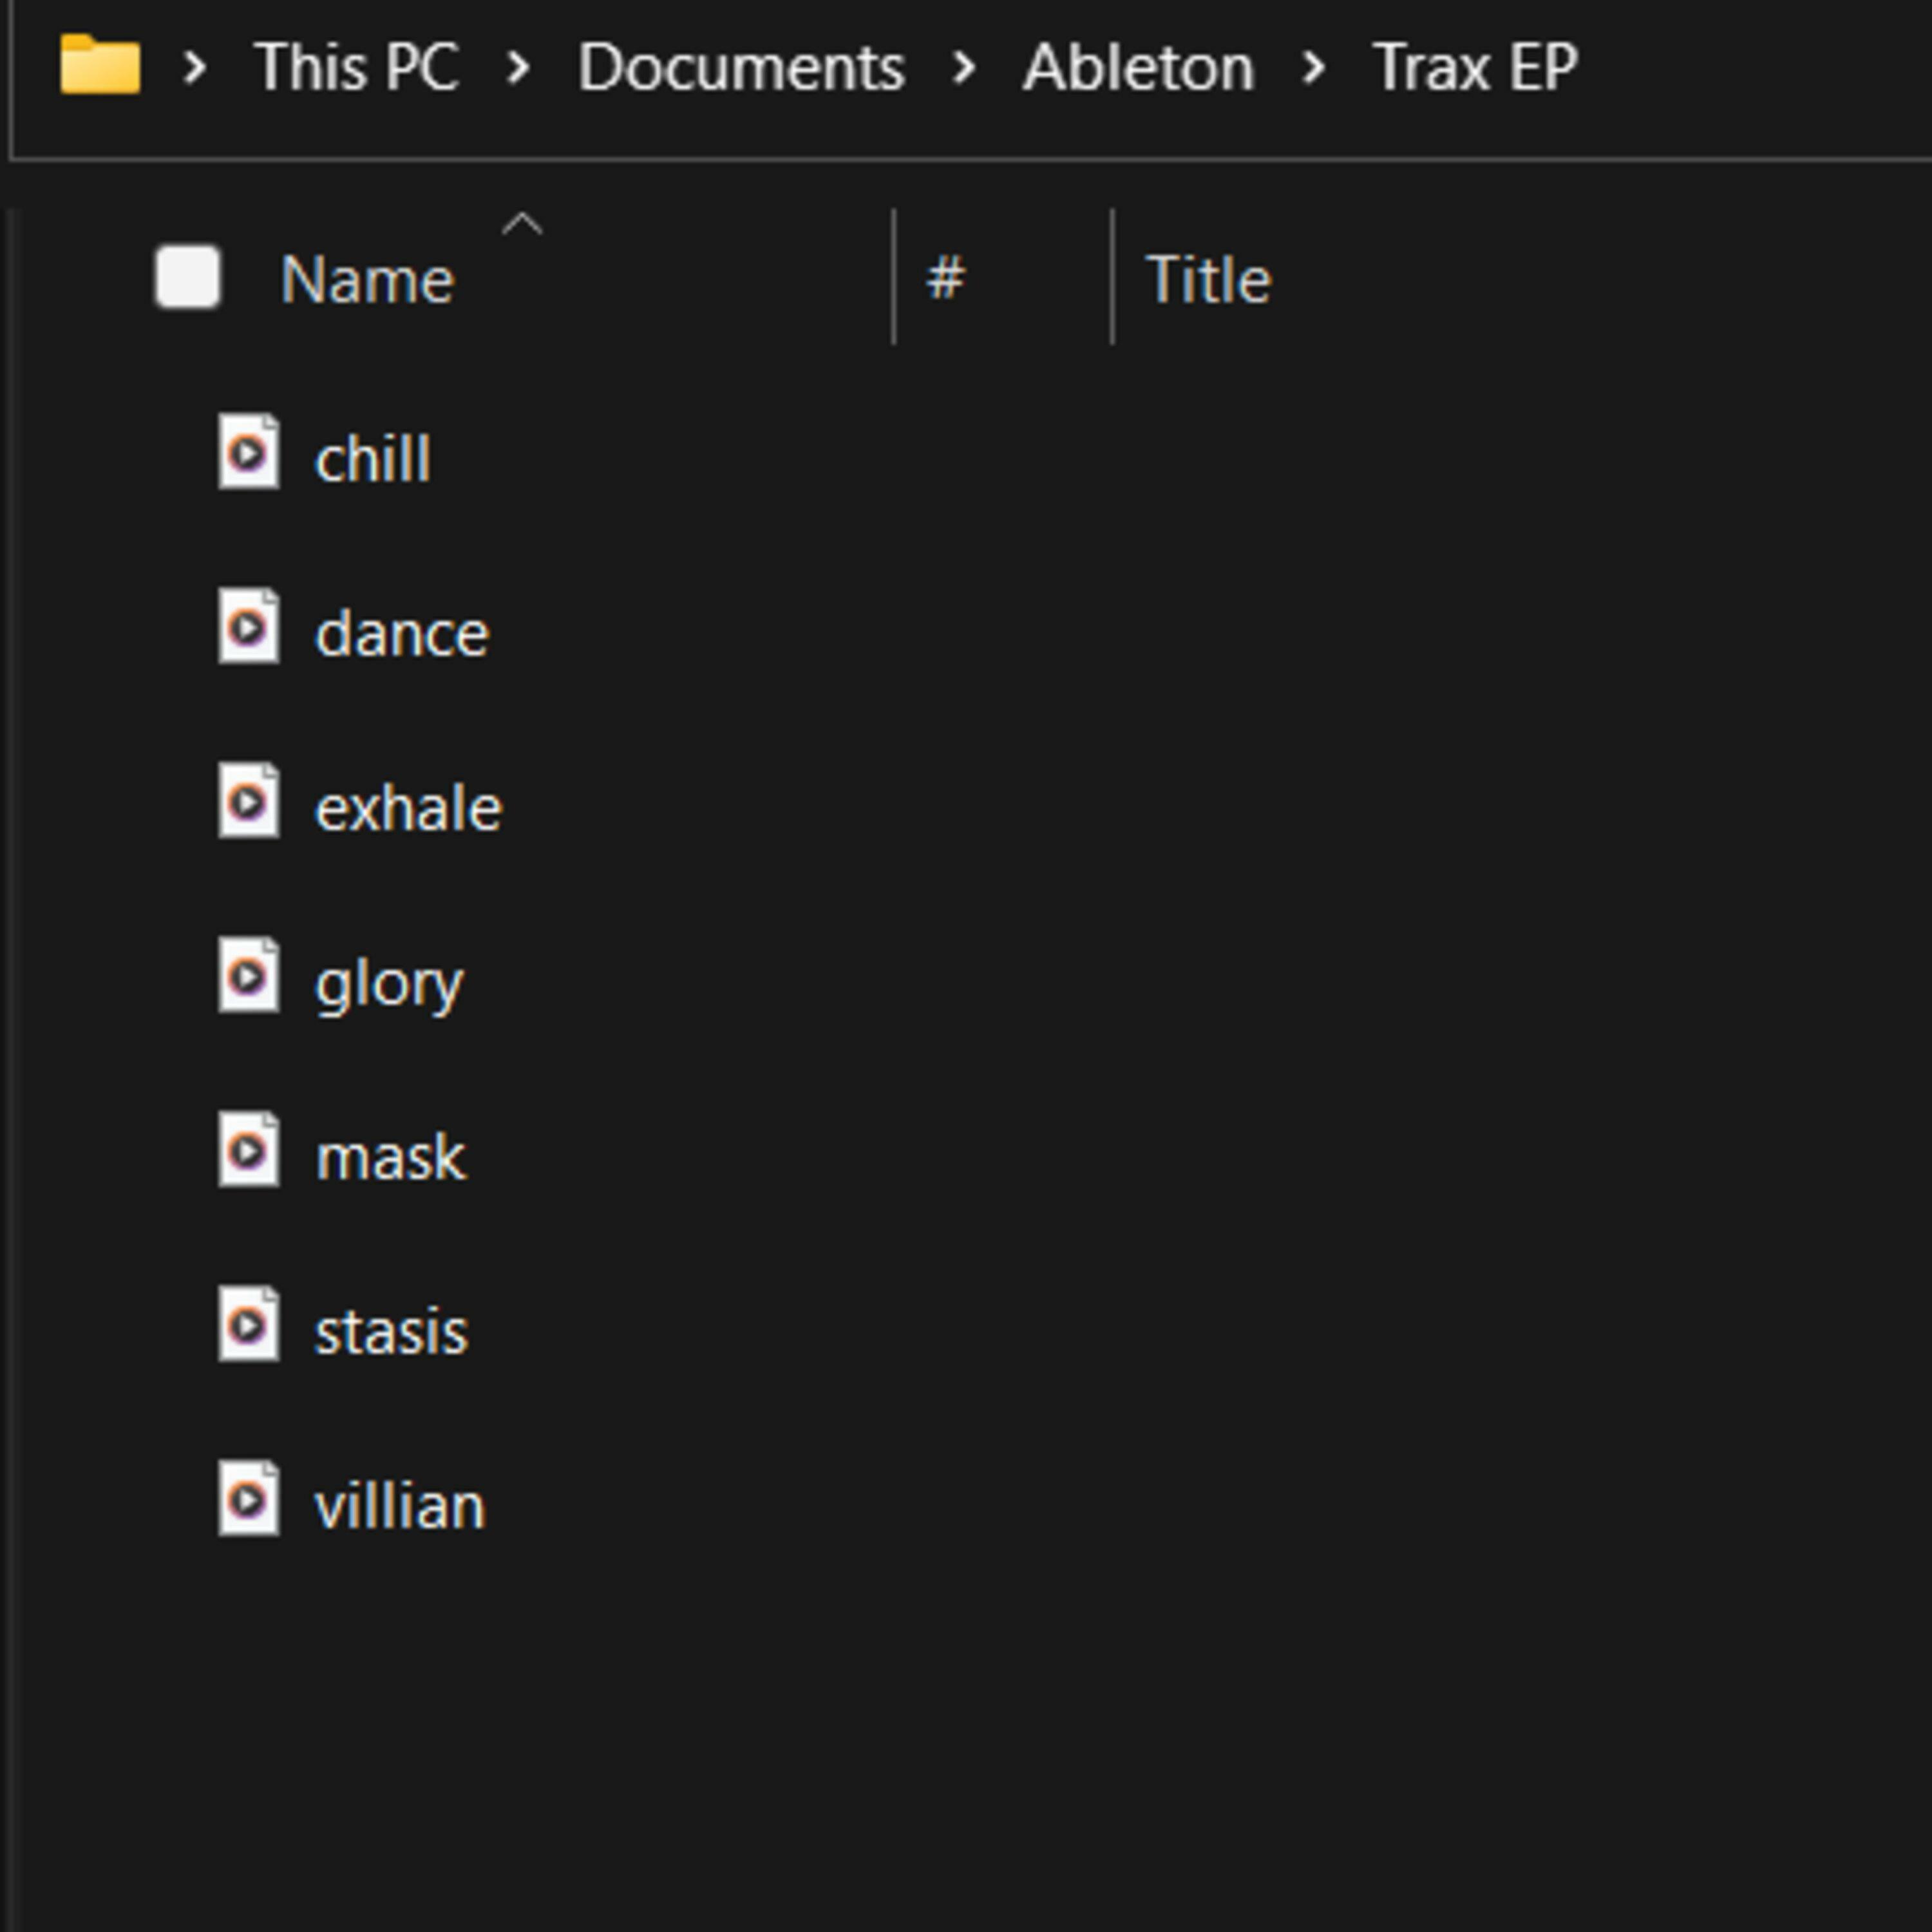This screenshot has width=1932, height=1932.
Task: Click the exhale audio file icon
Action: point(248,802)
